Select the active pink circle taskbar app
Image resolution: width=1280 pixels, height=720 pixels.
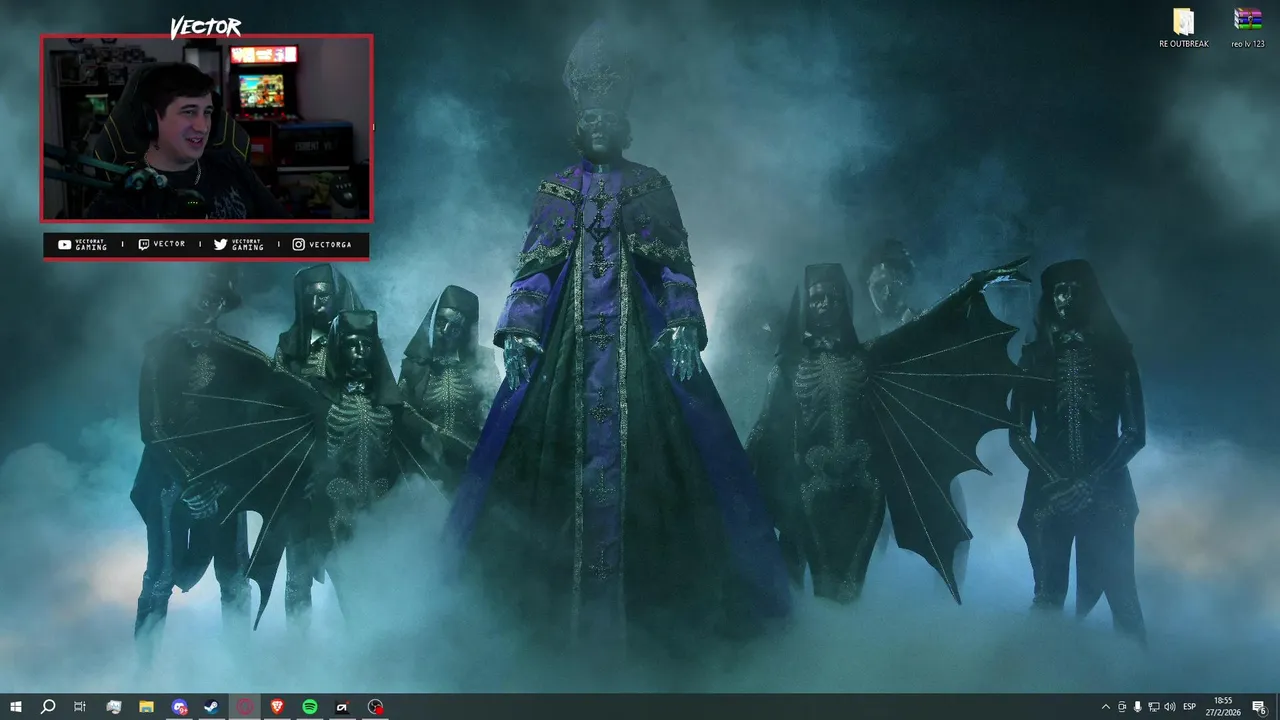[245, 707]
